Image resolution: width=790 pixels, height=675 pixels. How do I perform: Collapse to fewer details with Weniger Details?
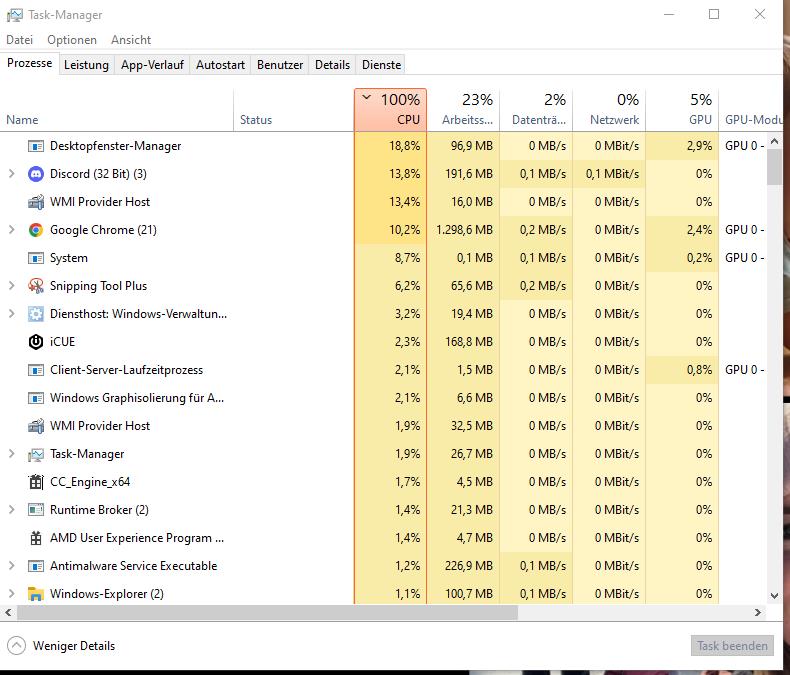[x=61, y=646]
